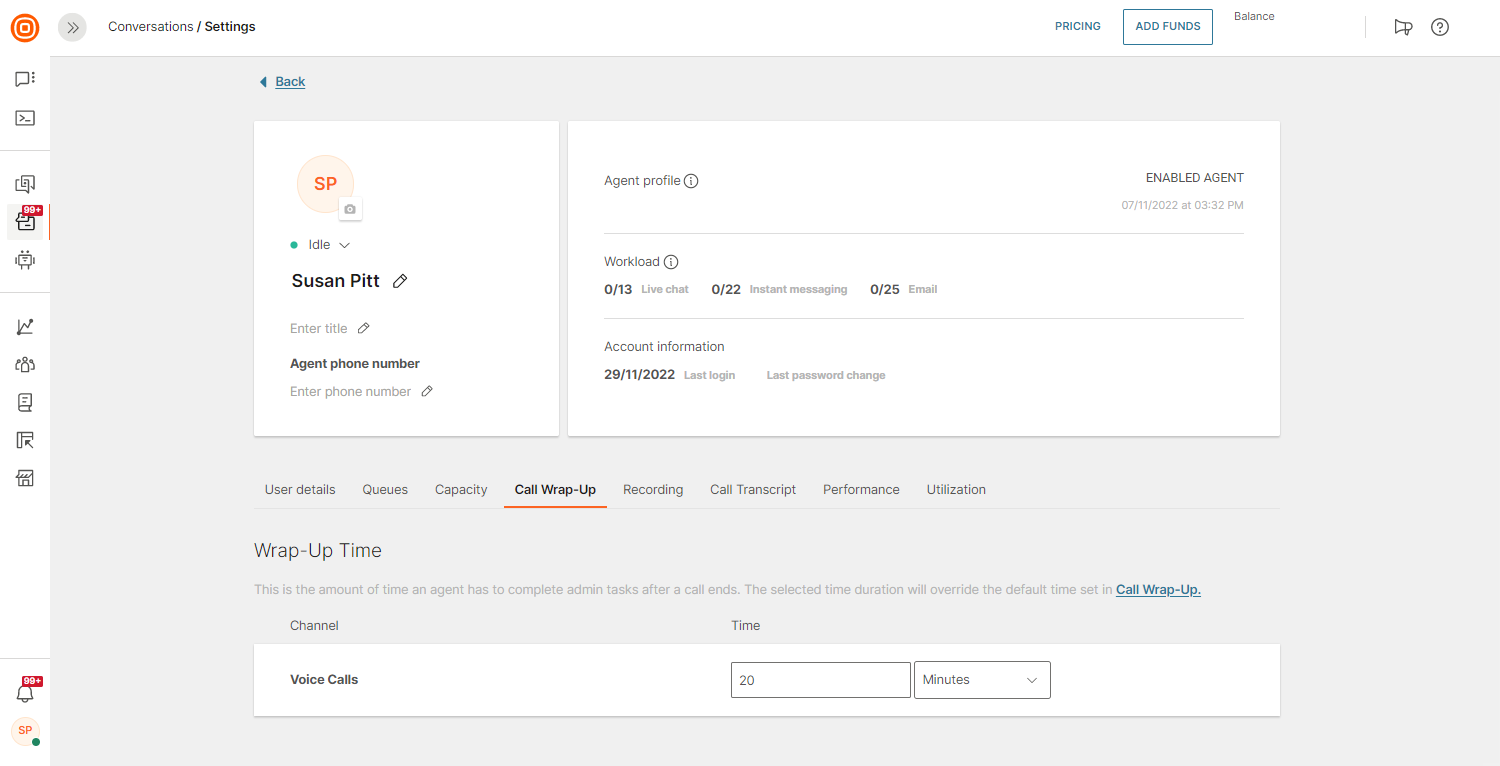Open the chat conversations sidebar icon
The width and height of the screenshot is (1500, 766).
tap(25, 79)
